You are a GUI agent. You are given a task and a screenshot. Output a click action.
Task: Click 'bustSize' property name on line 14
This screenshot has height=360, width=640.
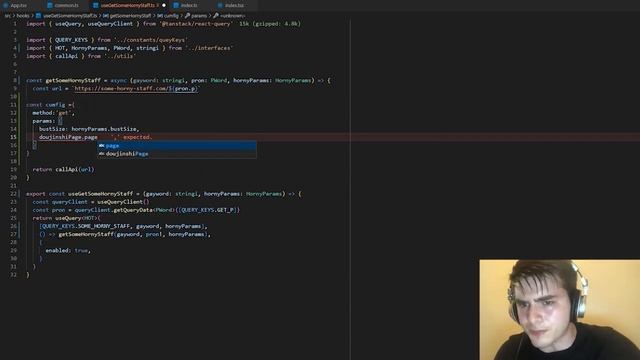[52, 129]
